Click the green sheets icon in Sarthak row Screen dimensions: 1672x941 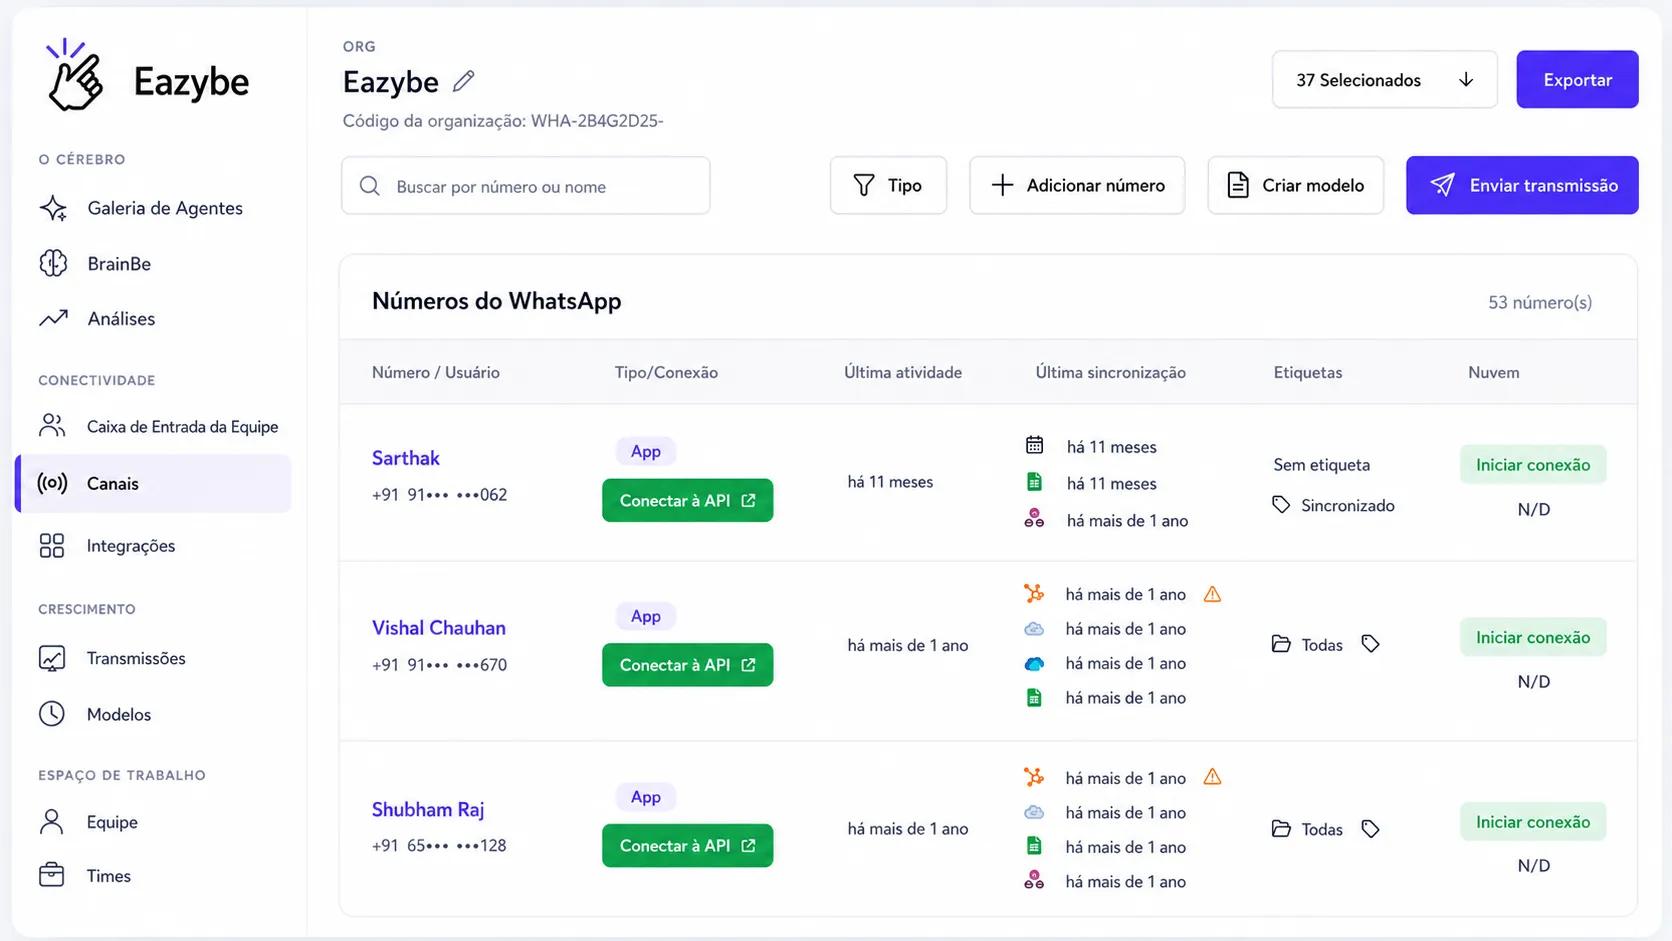(1034, 482)
